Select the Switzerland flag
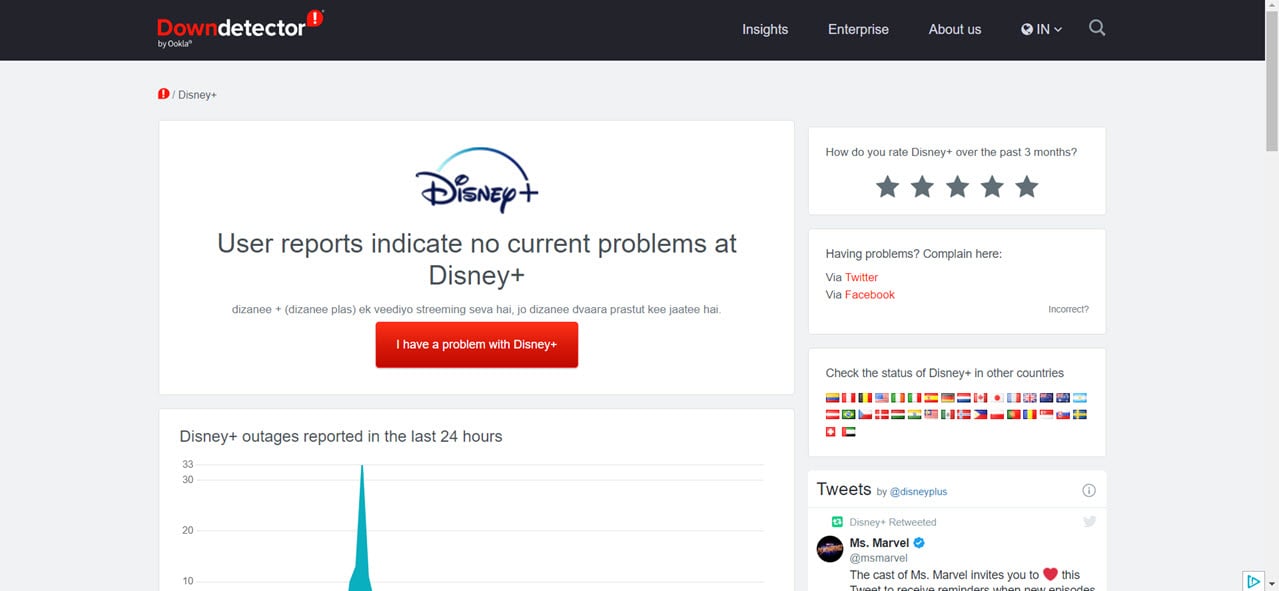This screenshot has width=1279, height=591. coord(831,432)
